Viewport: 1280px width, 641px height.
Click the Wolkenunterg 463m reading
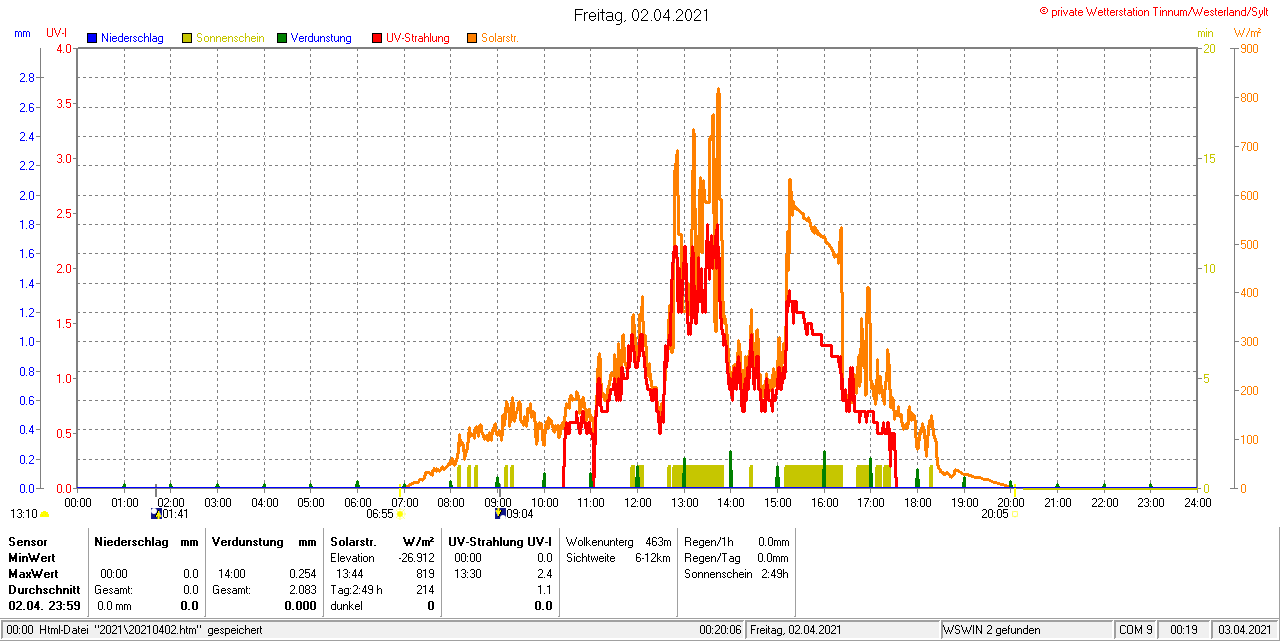(618, 541)
